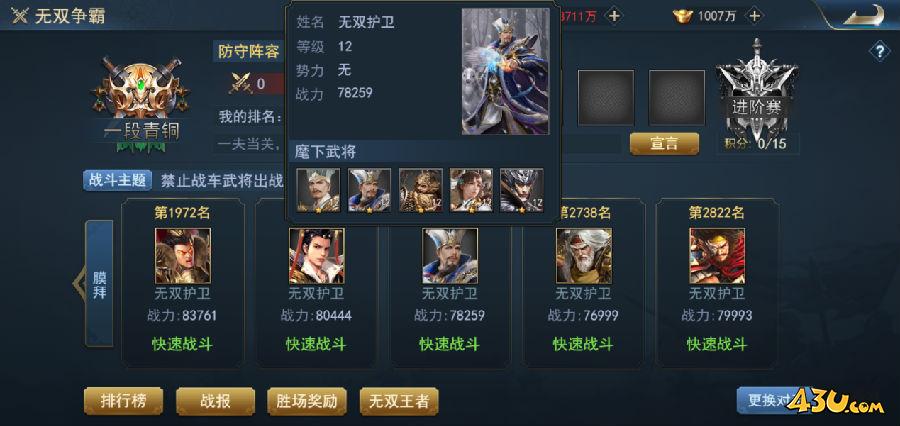This screenshot has width=900, height=426.
Task: Expand the 膜拜 side panel
Action: (99, 284)
